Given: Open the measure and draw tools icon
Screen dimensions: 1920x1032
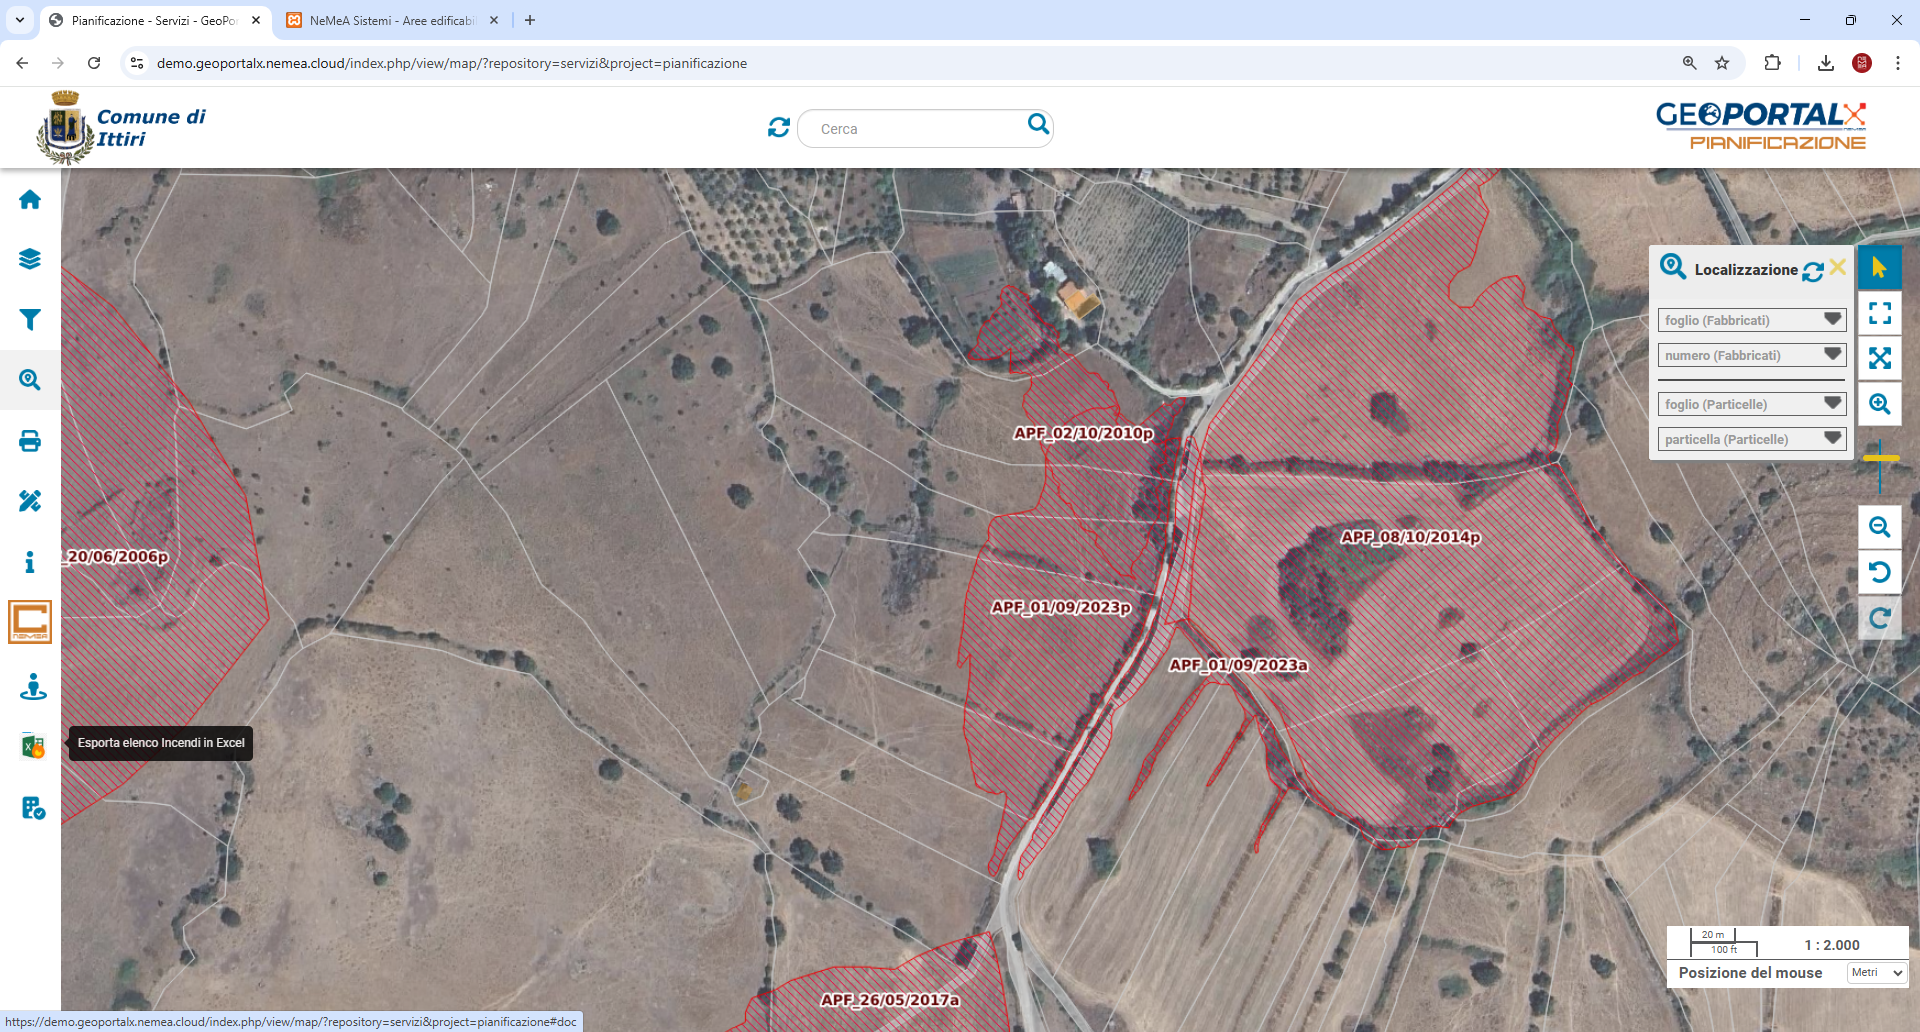Looking at the screenshot, I should pos(30,501).
